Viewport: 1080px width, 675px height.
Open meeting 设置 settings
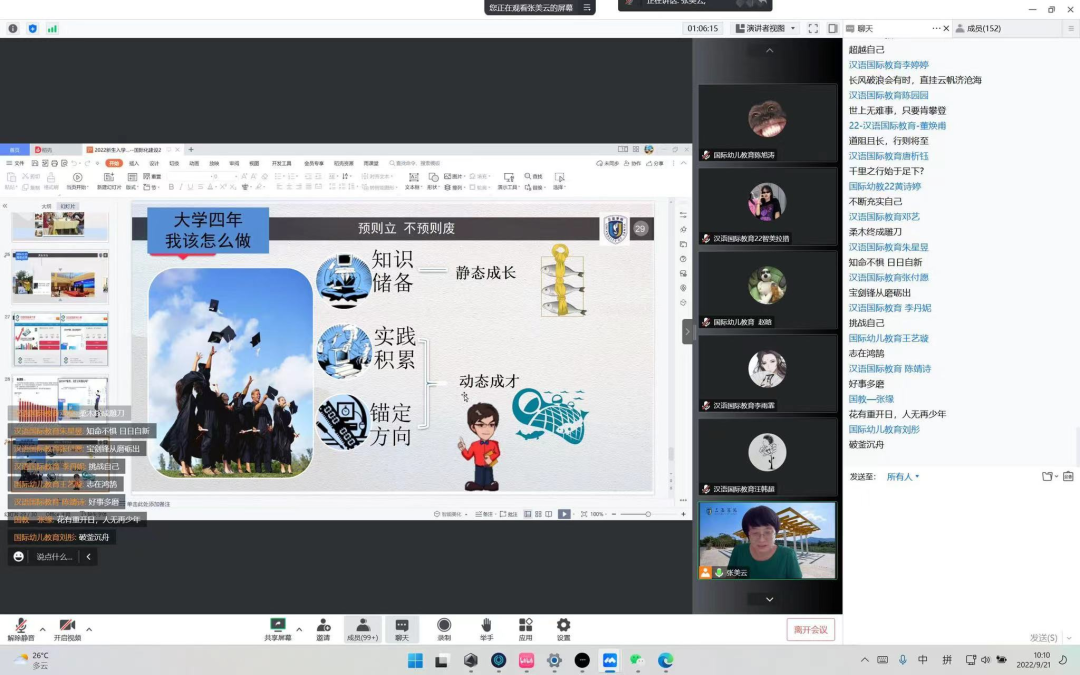pos(563,627)
